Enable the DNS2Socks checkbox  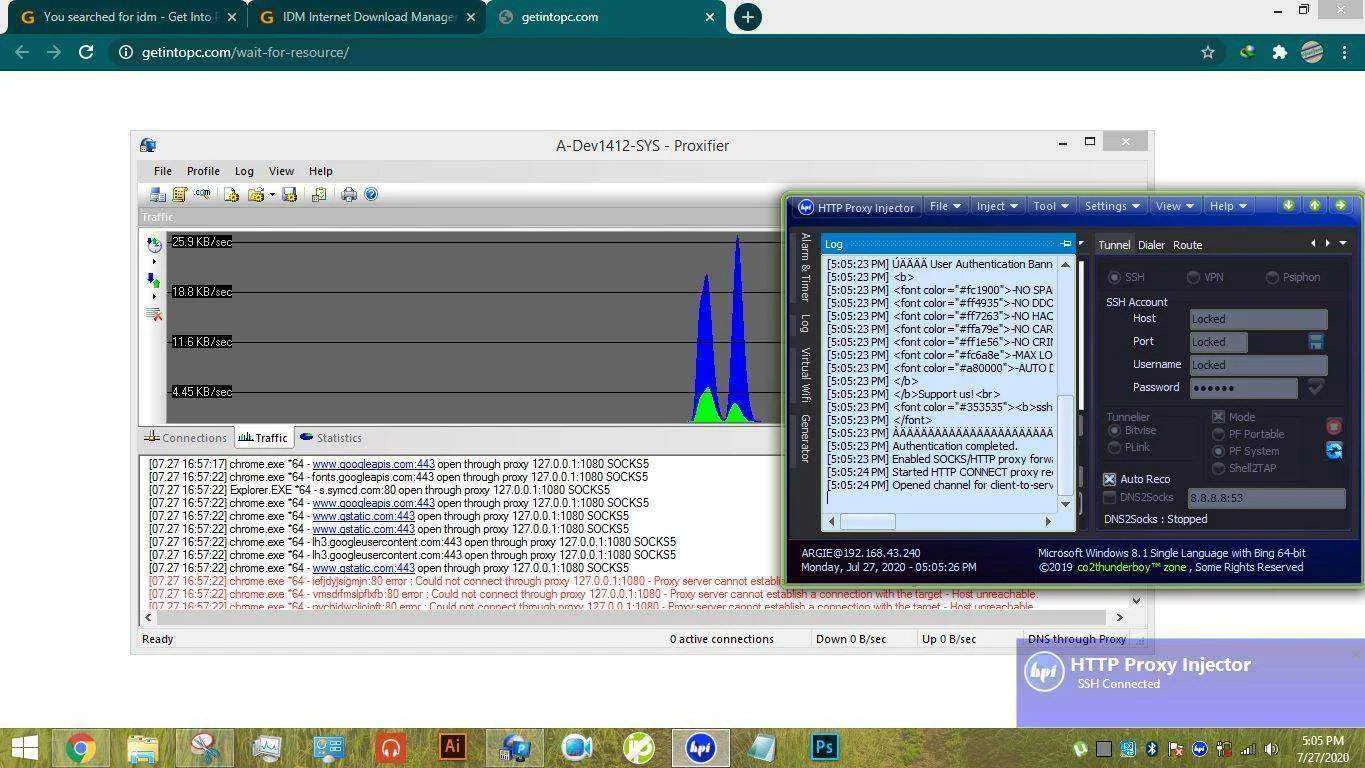pos(1109,497)
